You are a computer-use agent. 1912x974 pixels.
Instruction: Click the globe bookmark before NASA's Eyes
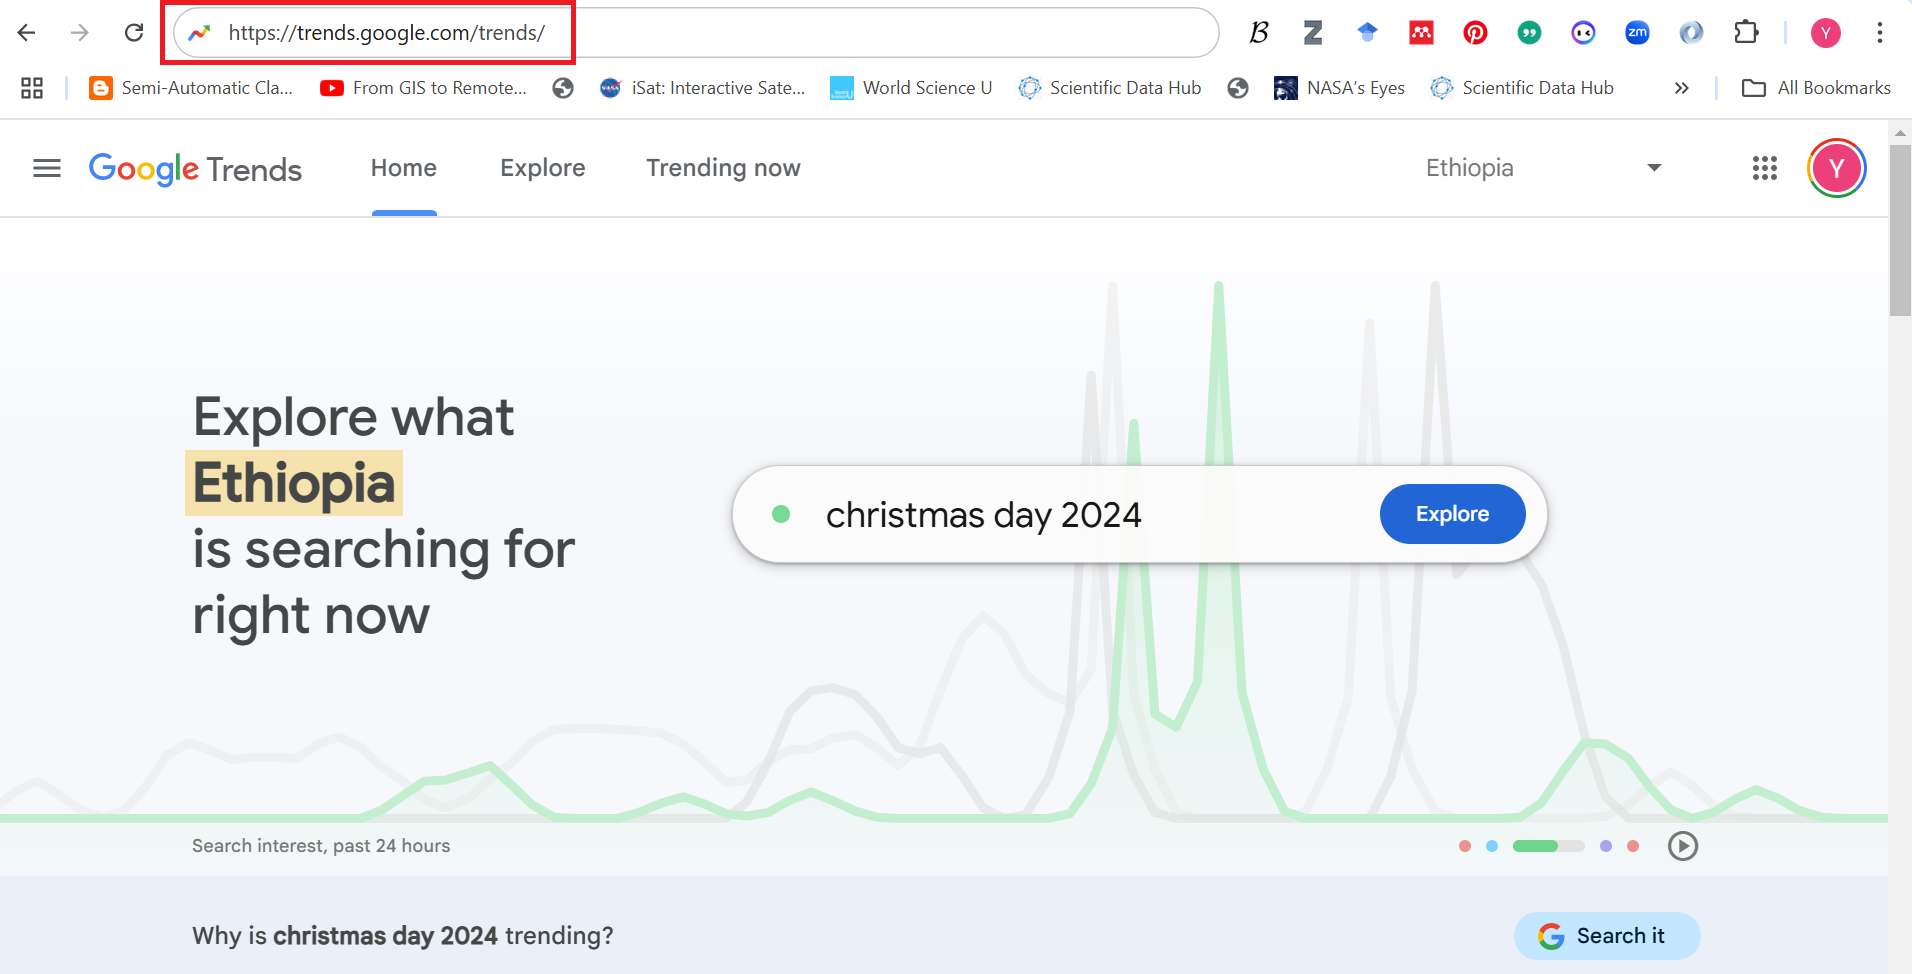pos(1238,88)
